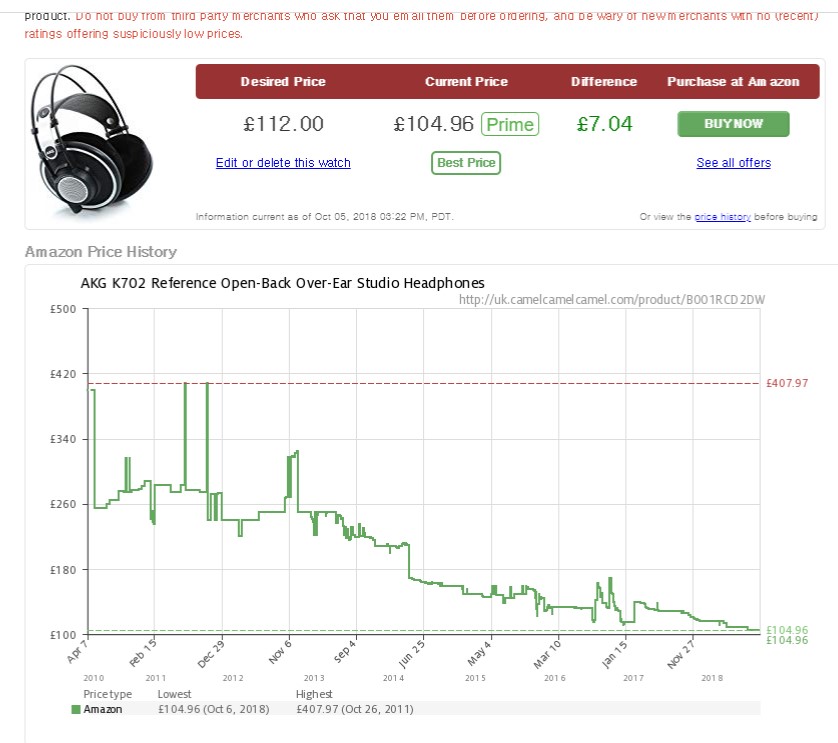The height and width of the screenshot is (743, 838).
Task: Click the £260 y-axis label
Action: click(x=63, y=505)
